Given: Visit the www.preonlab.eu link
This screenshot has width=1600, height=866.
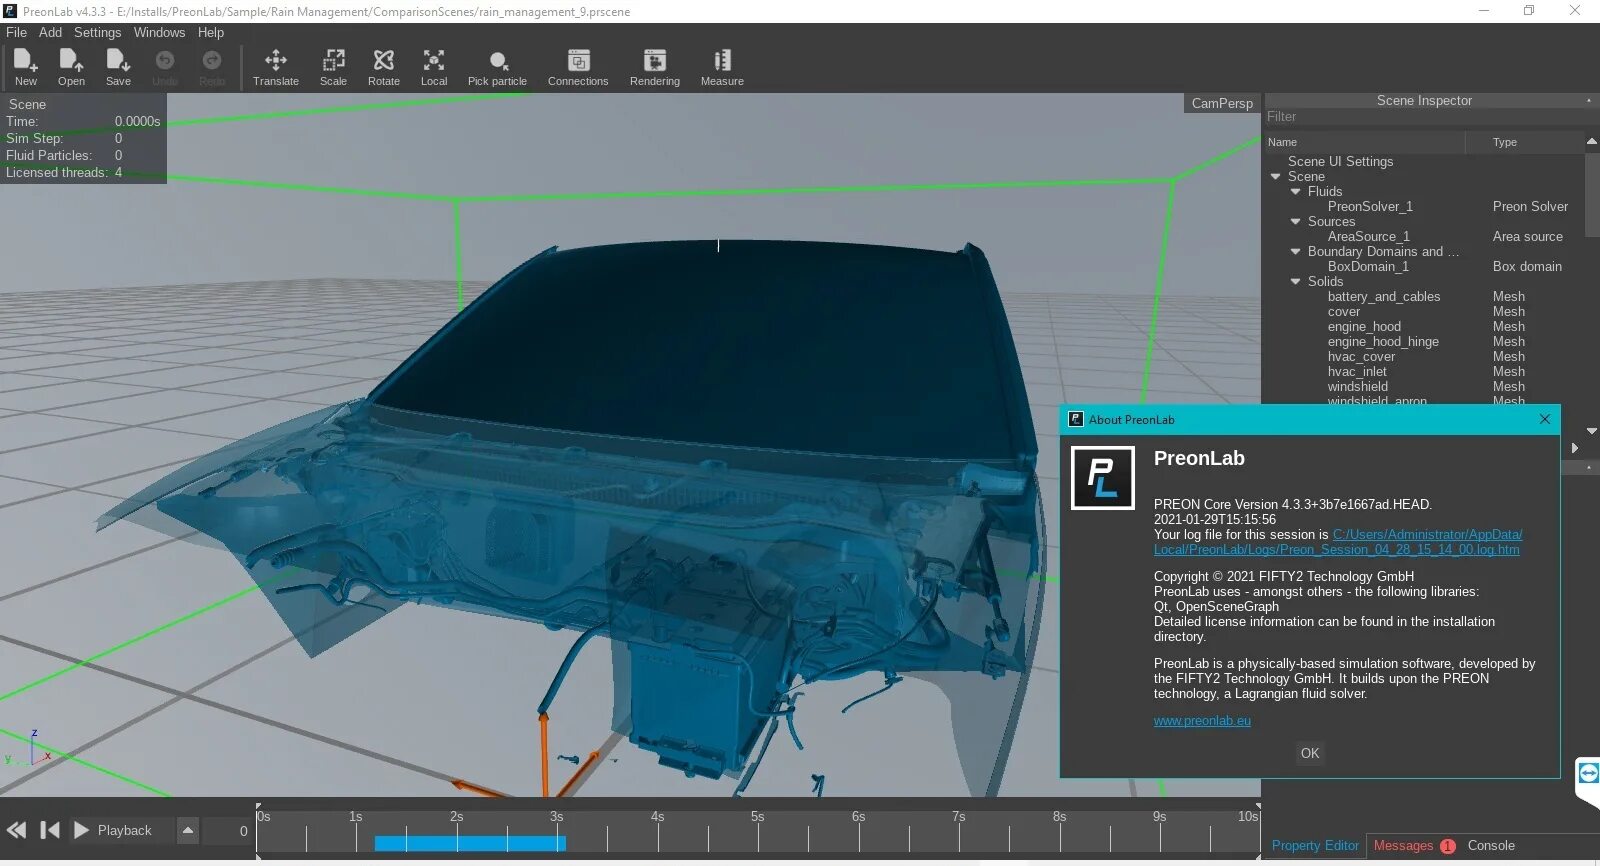Looking at the screenshot, I should (x=1202, y=721).
